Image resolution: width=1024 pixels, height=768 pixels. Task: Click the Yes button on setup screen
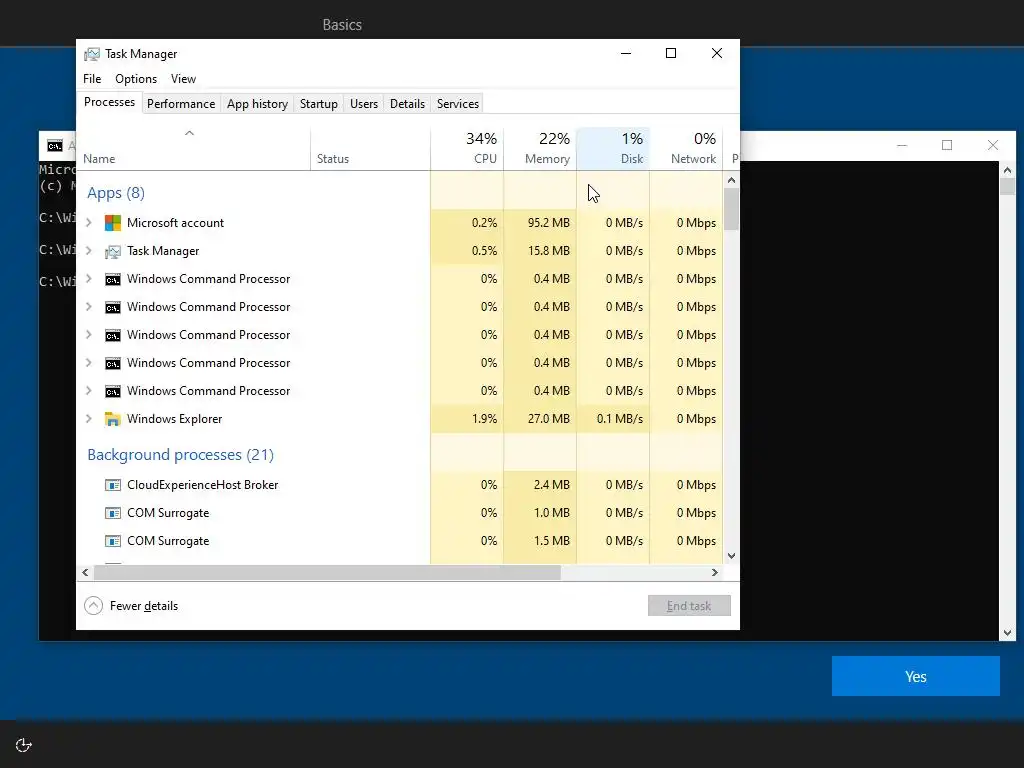(x=916, y=677)
